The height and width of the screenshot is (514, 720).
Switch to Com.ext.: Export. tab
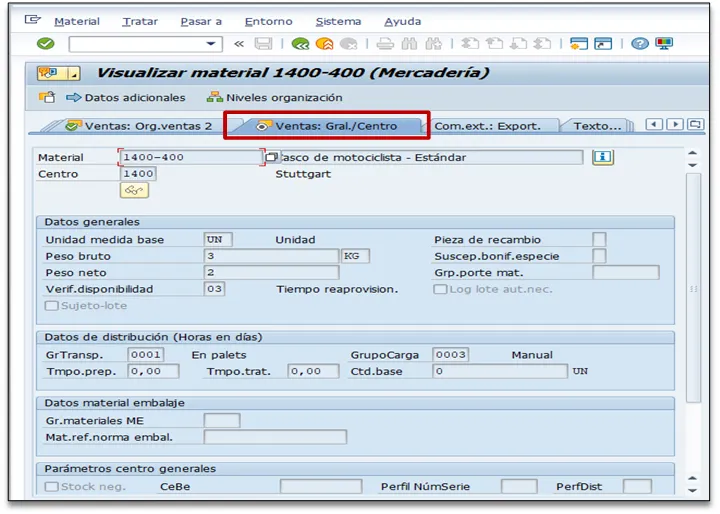tap(488, 126)
